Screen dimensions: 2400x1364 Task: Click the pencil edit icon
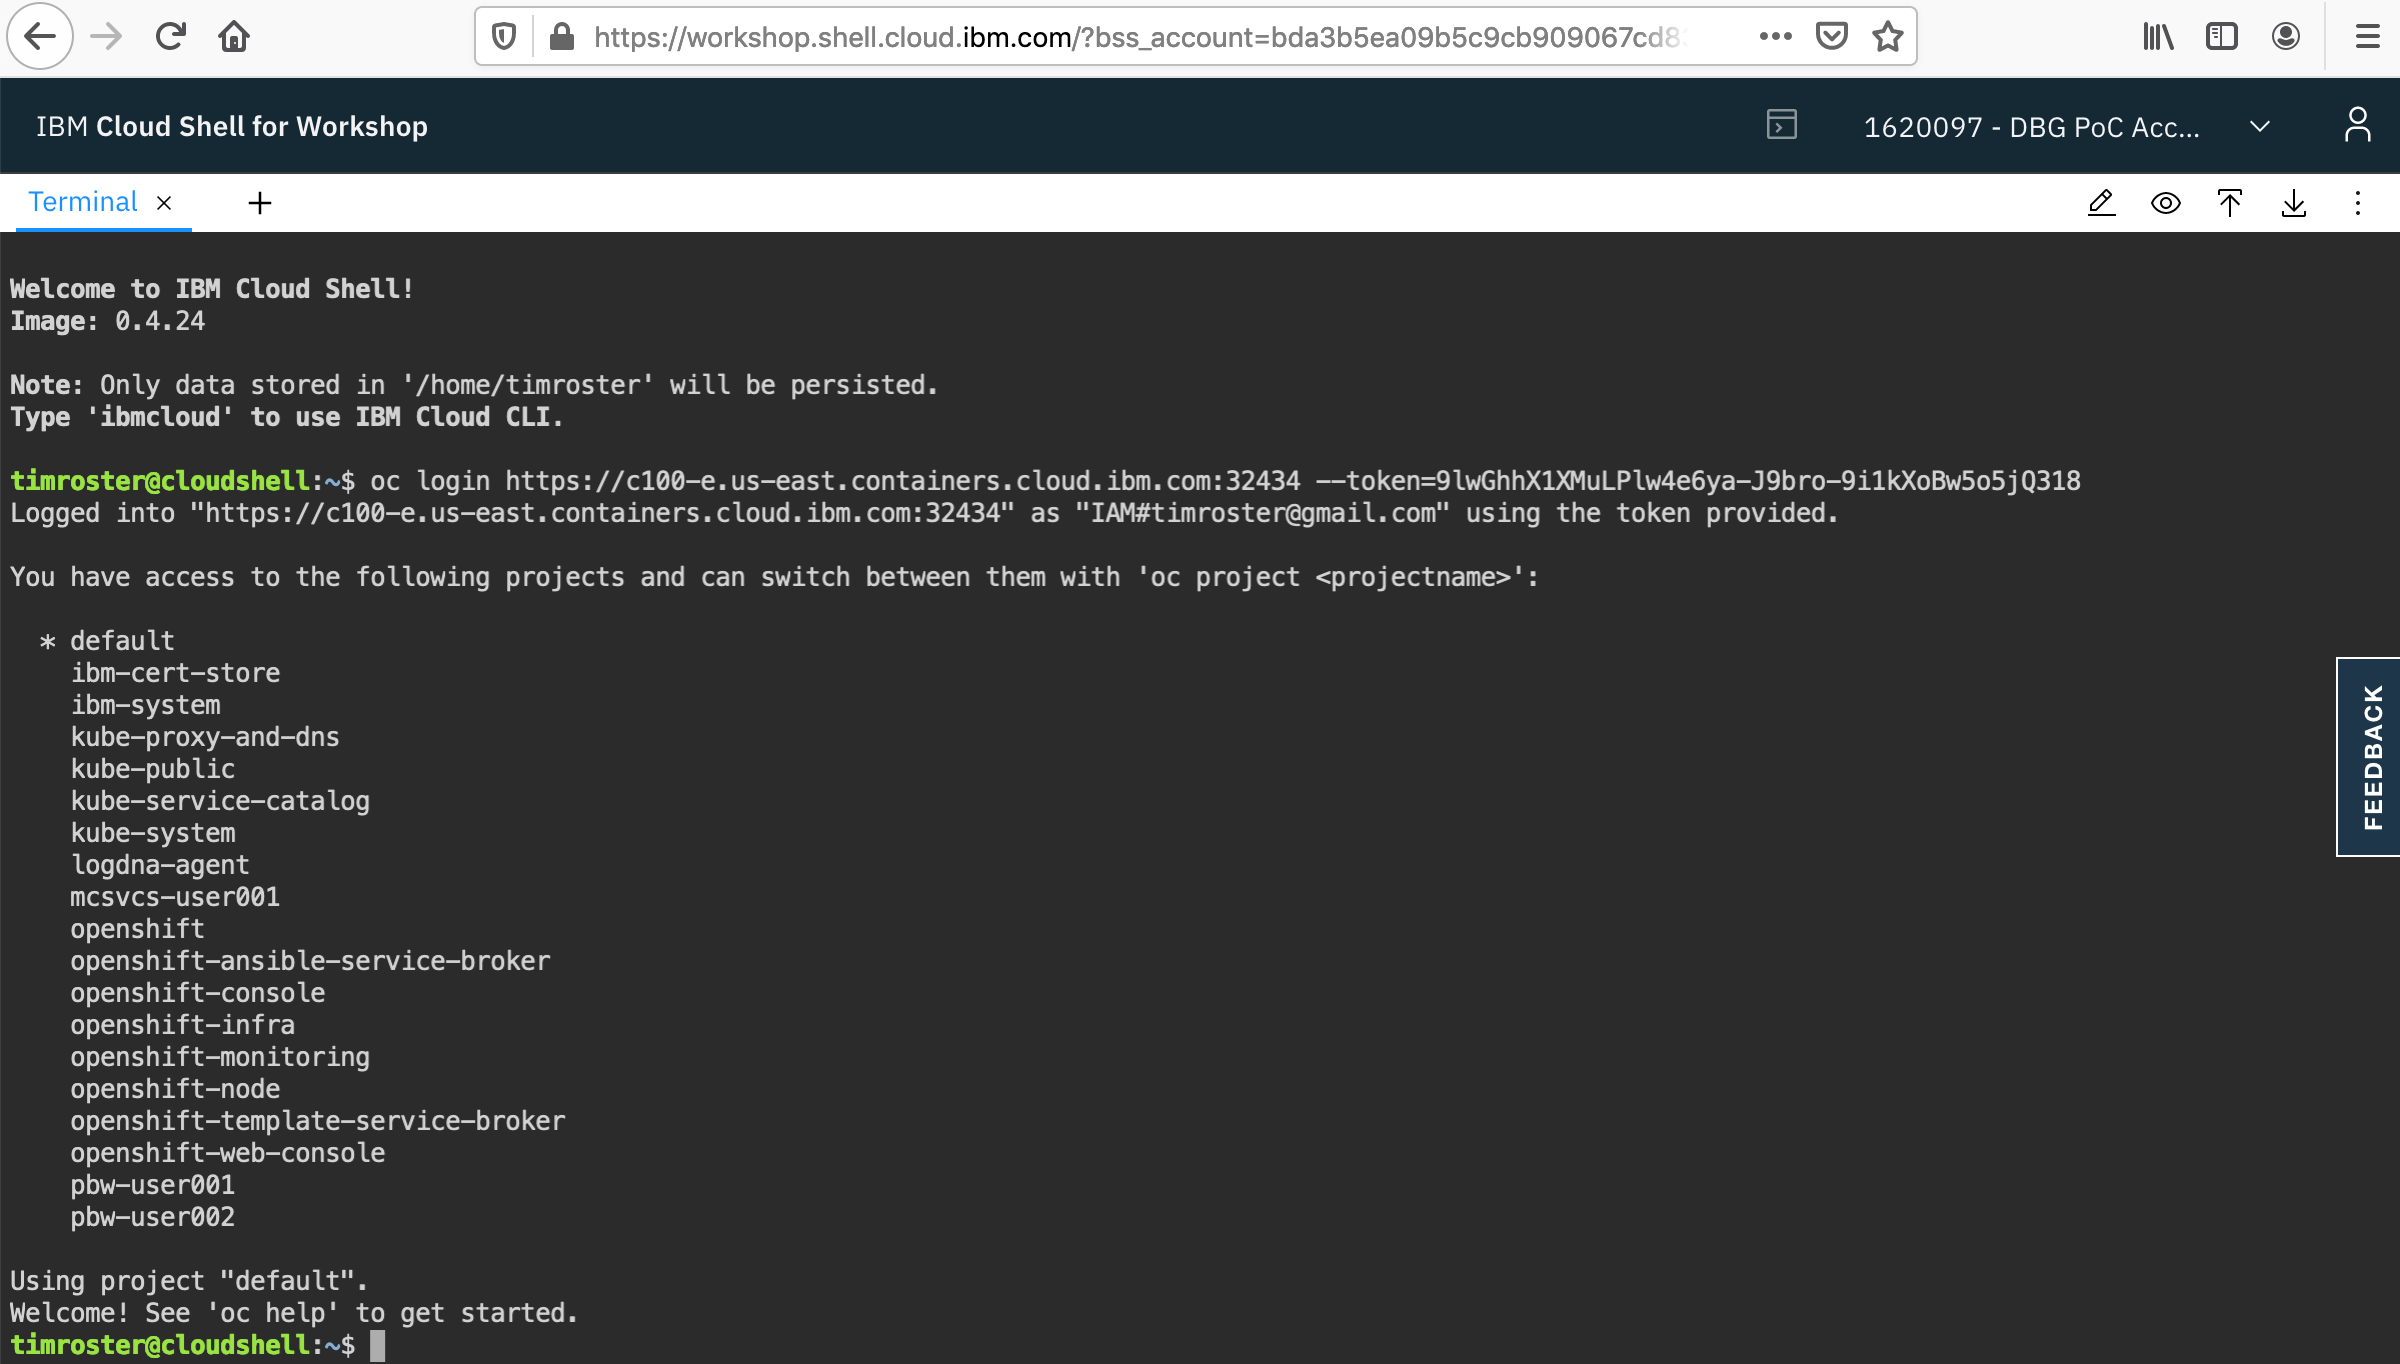pos(2101,203)
